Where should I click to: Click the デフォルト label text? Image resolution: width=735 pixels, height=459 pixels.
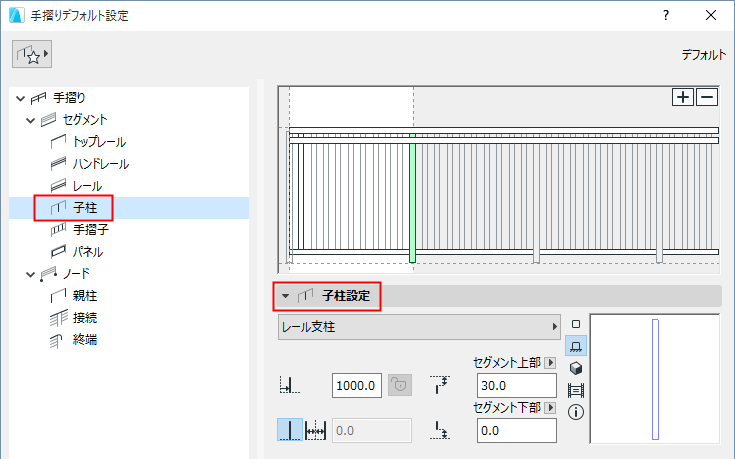pyautogui.click(x=704, y=55)
